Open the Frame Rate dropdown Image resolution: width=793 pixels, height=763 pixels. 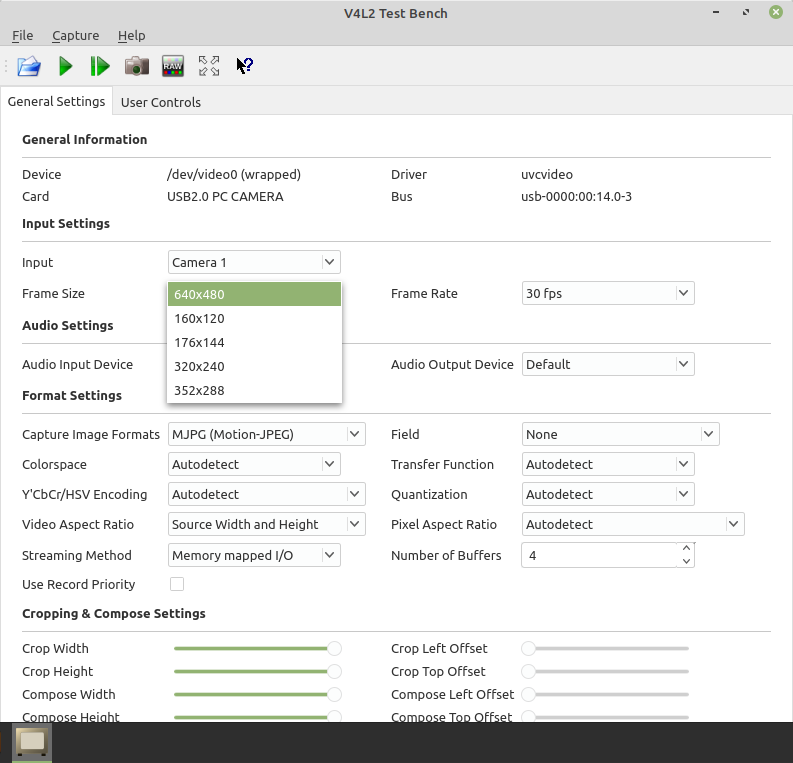(x=608, y=294)
